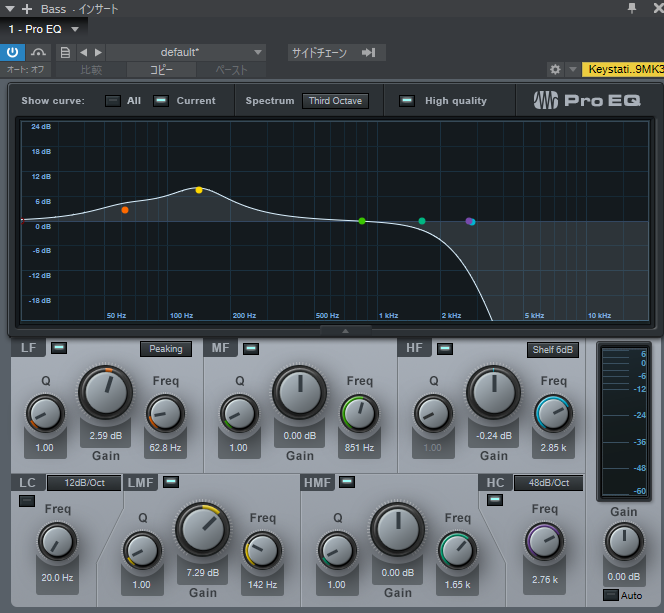Click the オート: オフ automation button
The width and height of the screenshot is (664, 613).
pyautogui.click(x=25, y=69)
